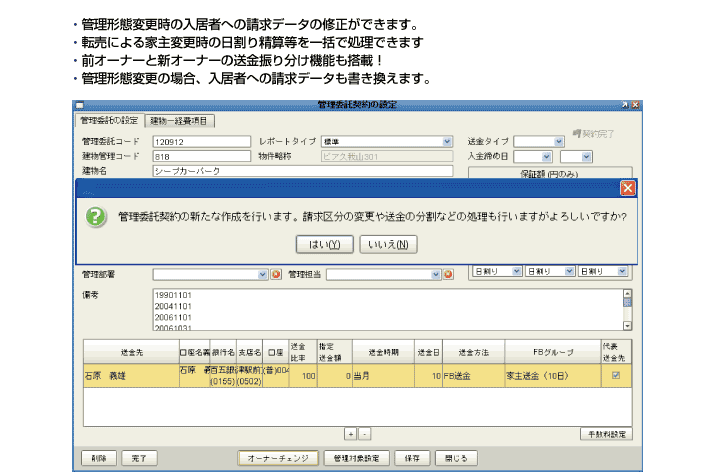Open the 管理担当 dropdown
Viewport: 711px width, 475px height.
[435, 275]
